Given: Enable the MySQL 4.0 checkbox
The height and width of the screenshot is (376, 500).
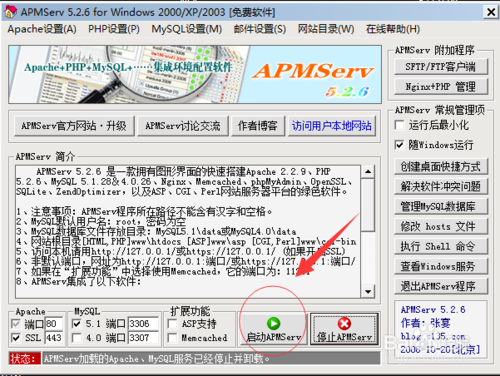Looking at the screenshot, I should 76,338.
